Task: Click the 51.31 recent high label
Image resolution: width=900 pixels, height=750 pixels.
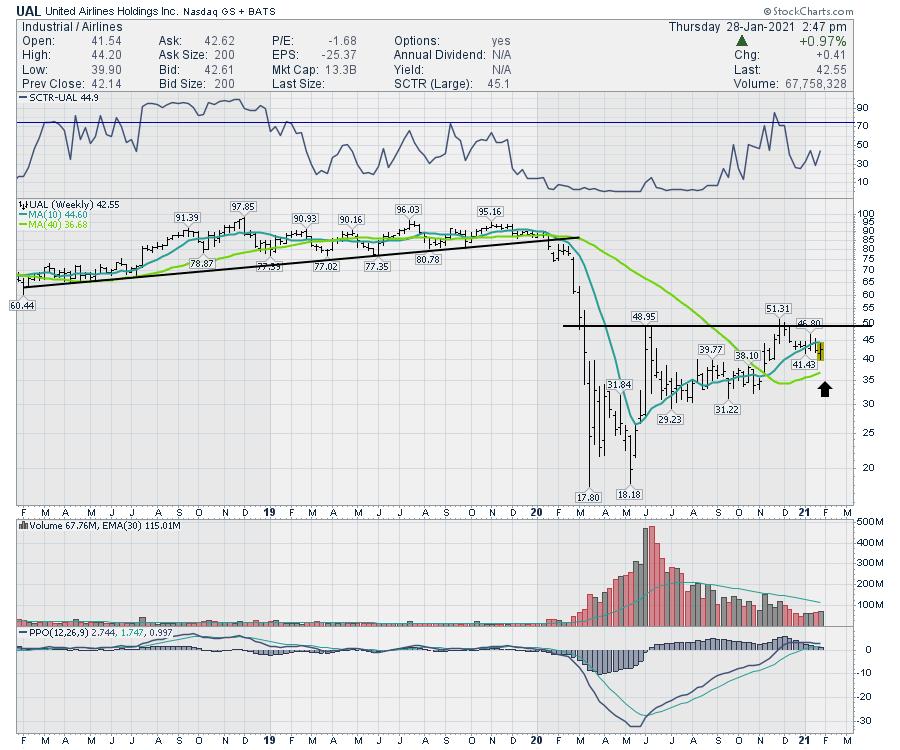Action: tap(778, 308)
